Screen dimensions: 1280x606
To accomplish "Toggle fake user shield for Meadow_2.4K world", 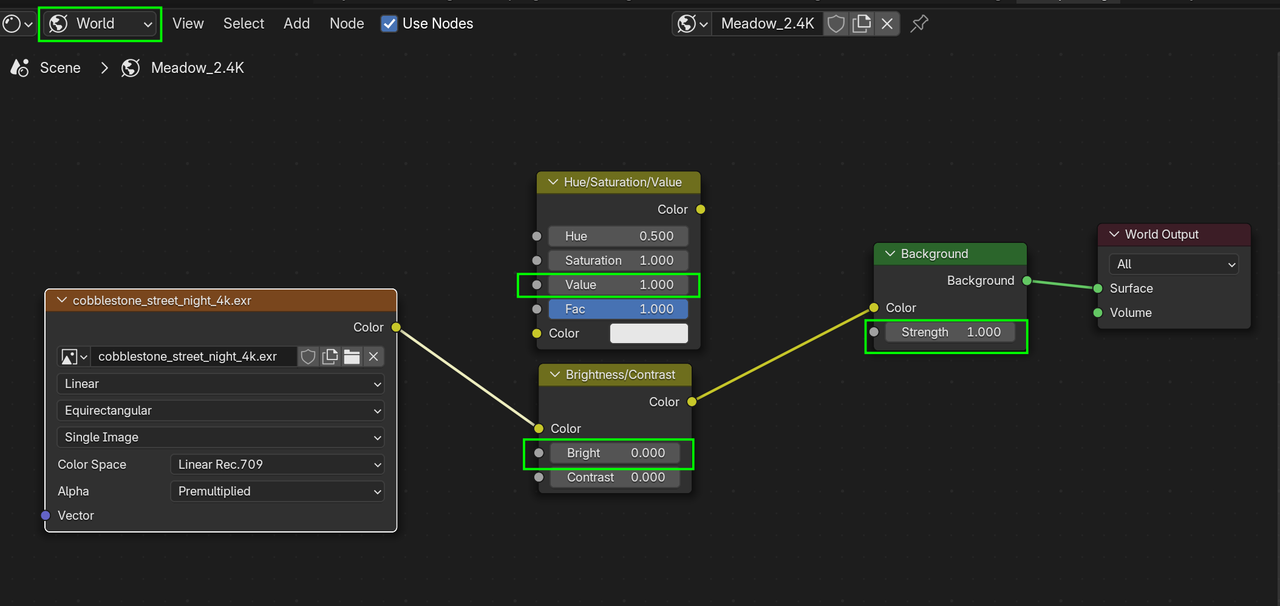I will click(x=836, y=23).
